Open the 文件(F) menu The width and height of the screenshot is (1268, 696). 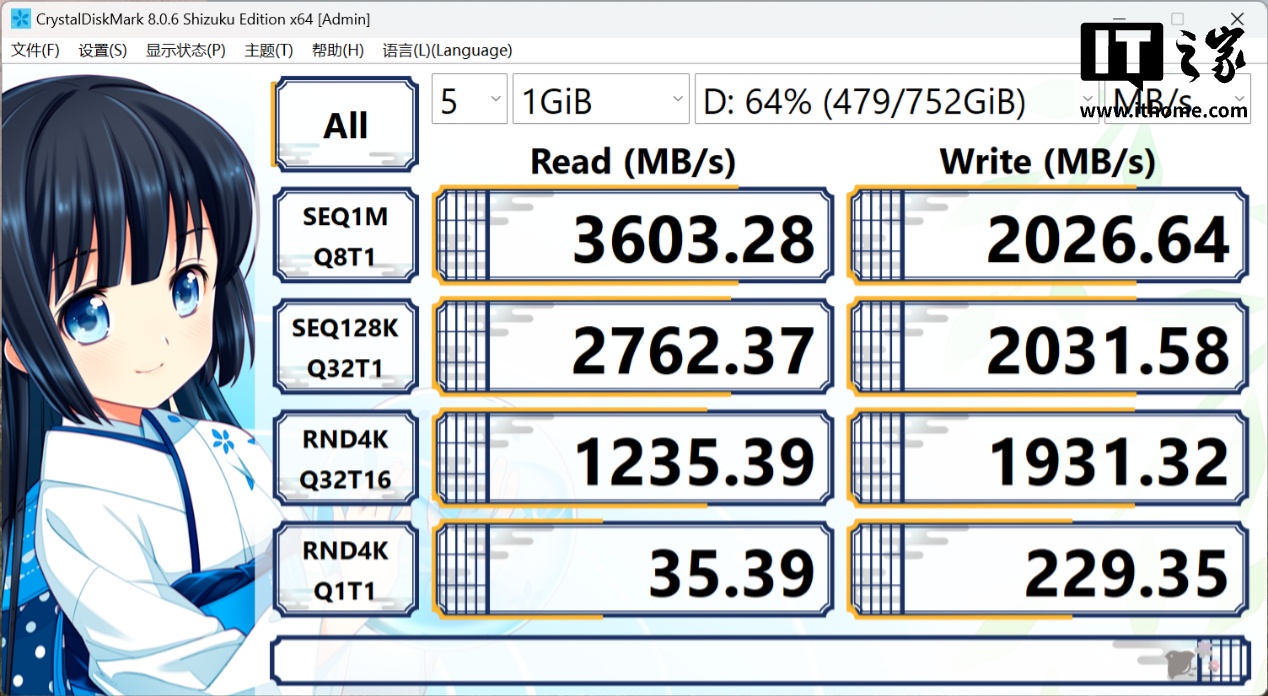[35, 50]
